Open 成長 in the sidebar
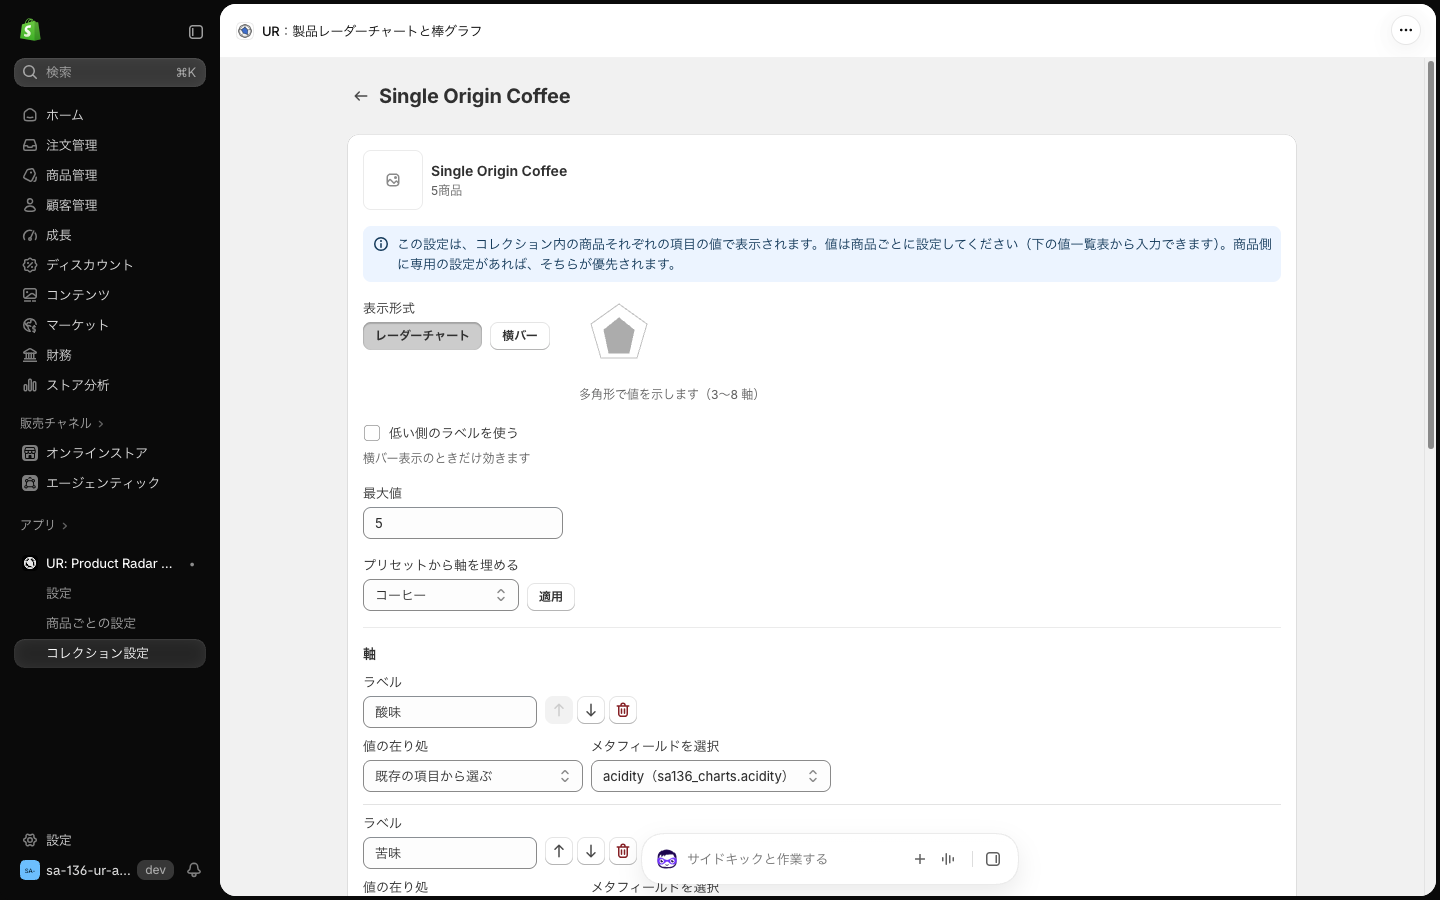The width and height of the screenshot is (1440, 900). (x=110, y=235)
